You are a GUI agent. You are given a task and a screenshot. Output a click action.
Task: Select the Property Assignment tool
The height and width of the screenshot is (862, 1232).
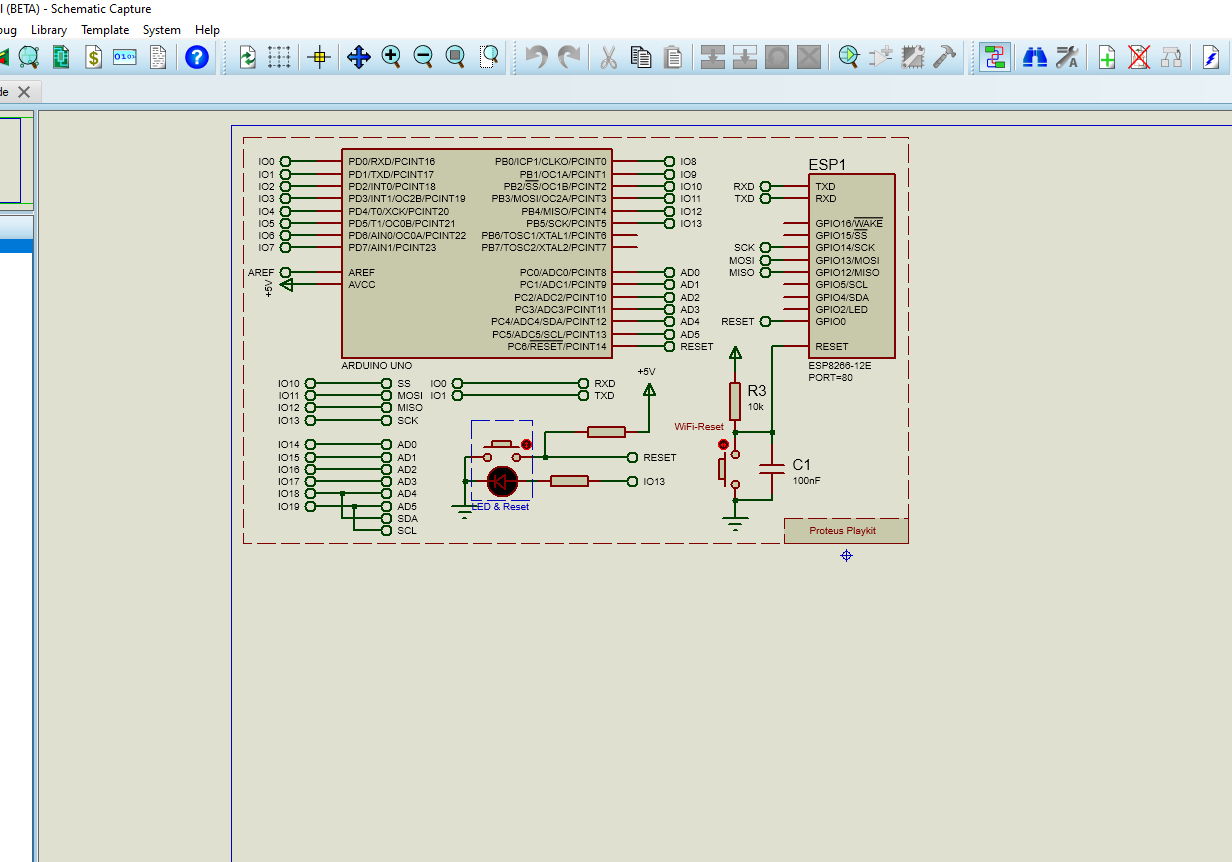[x=1067, y=57]
